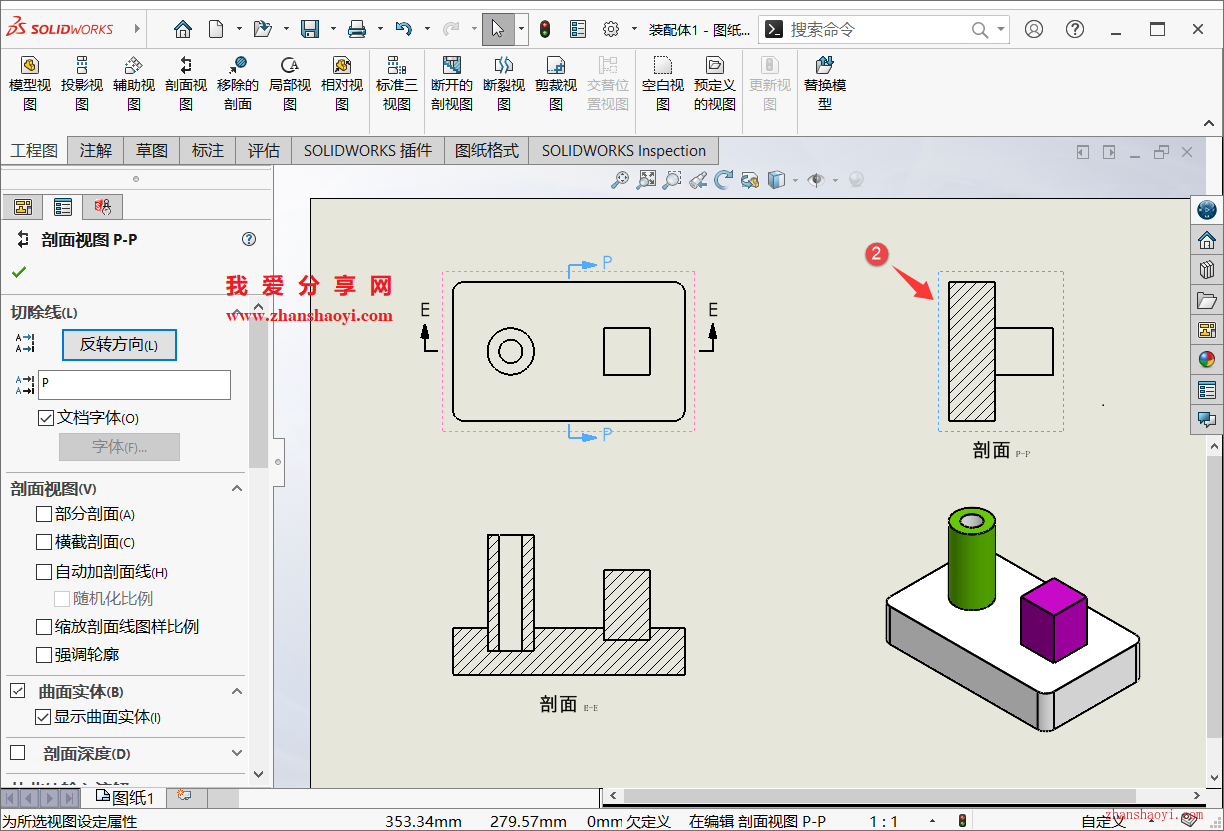
Task: Select the Standard 3 View (标准三视图) tool
Action: click(x=397, y=84)
